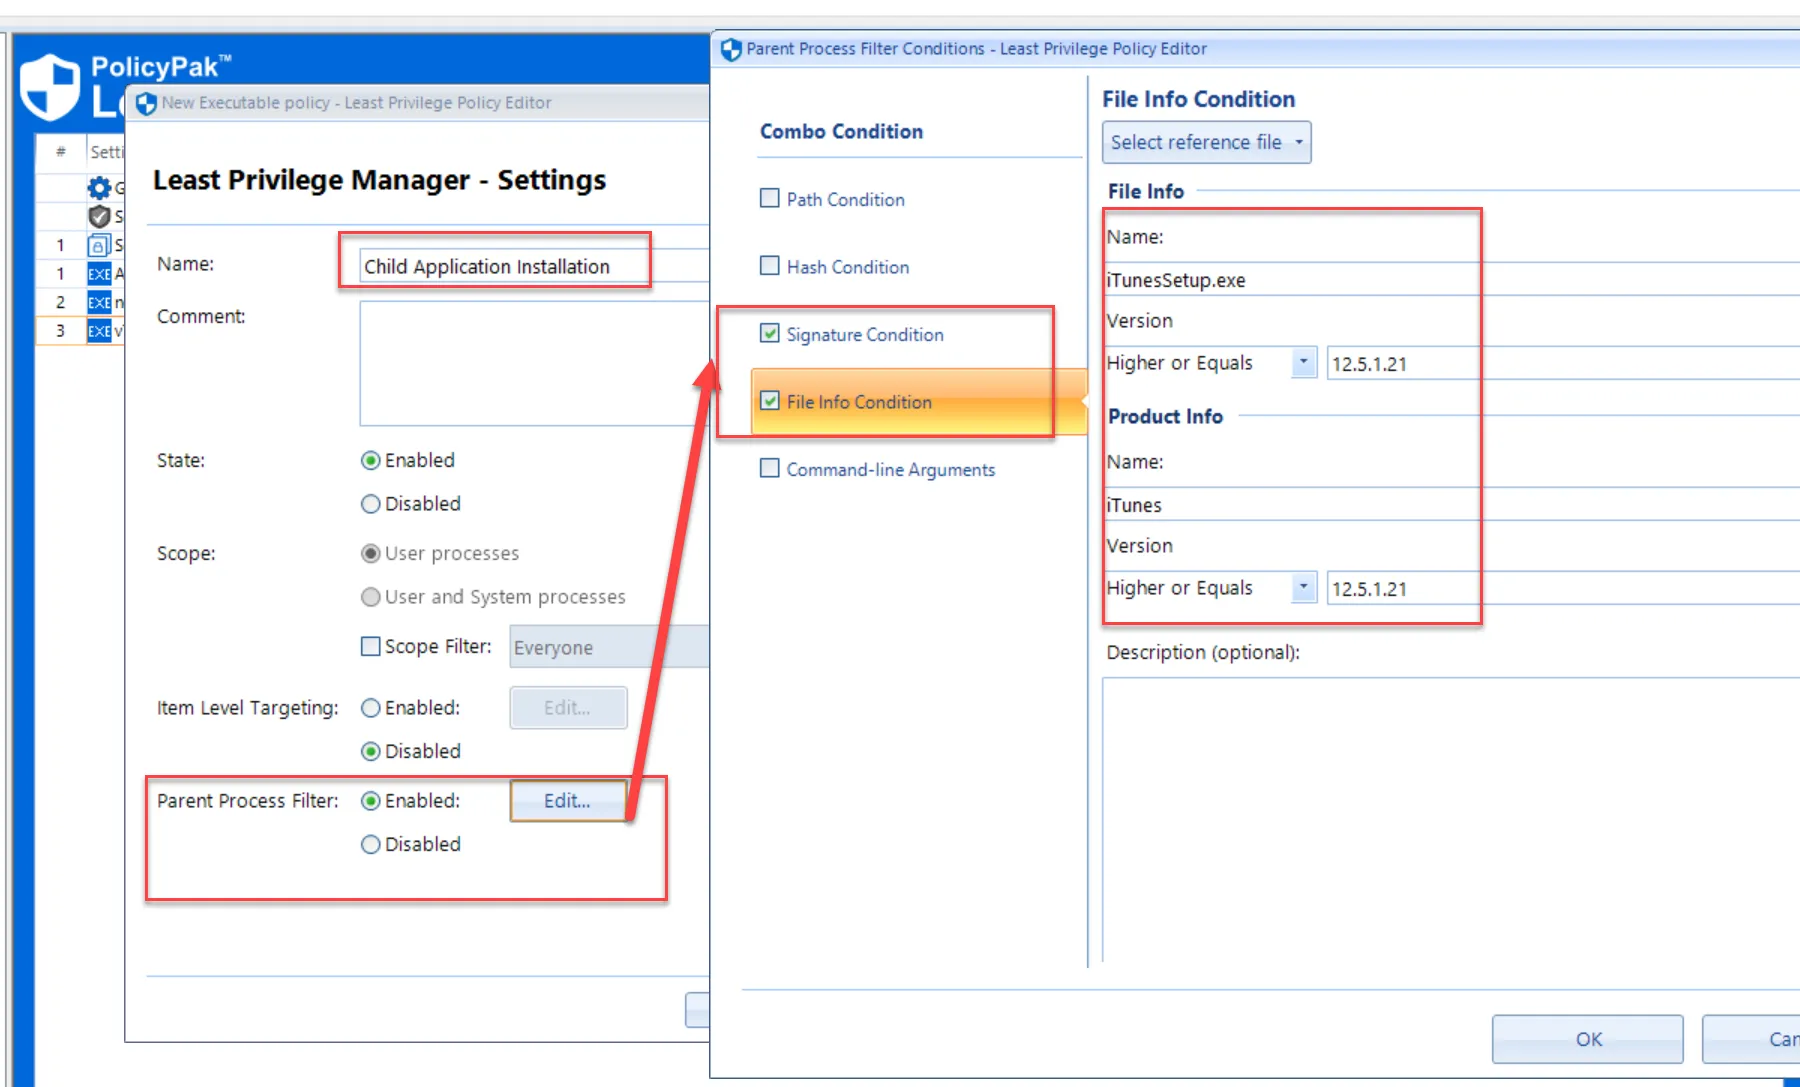1800x1087 pixels.
Task: Select the blue padlock policy icon
Action: (x=99, y=245)
